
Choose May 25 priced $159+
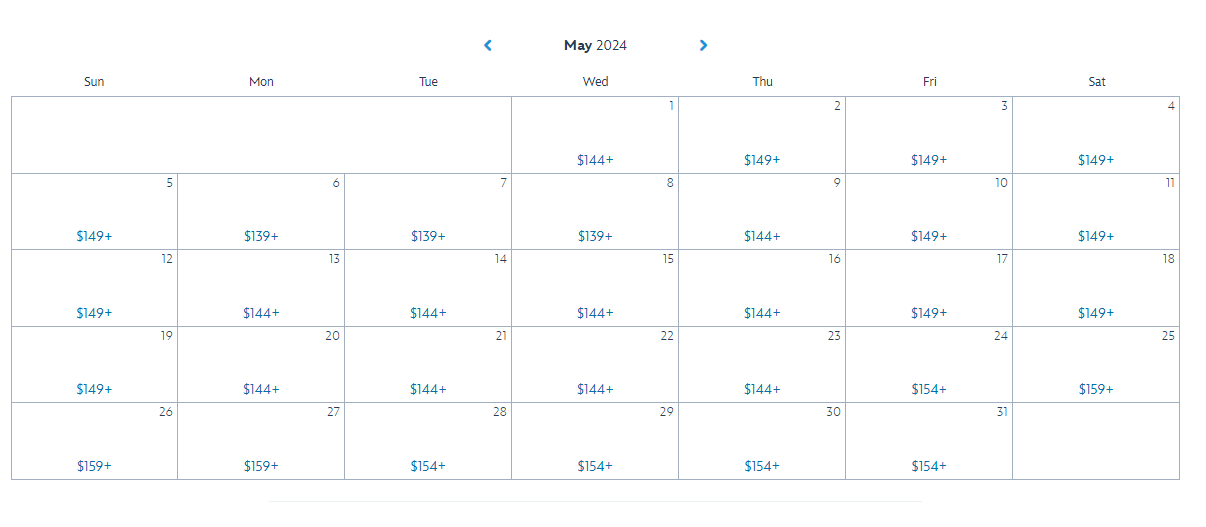(x=1096, y=390)
